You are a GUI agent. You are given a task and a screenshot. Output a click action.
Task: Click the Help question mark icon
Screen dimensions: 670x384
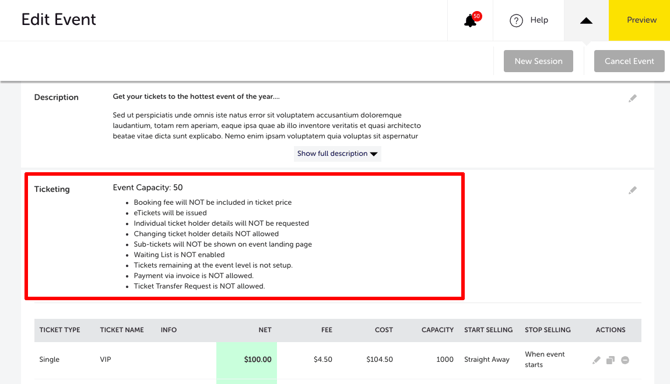coord(516,20)
